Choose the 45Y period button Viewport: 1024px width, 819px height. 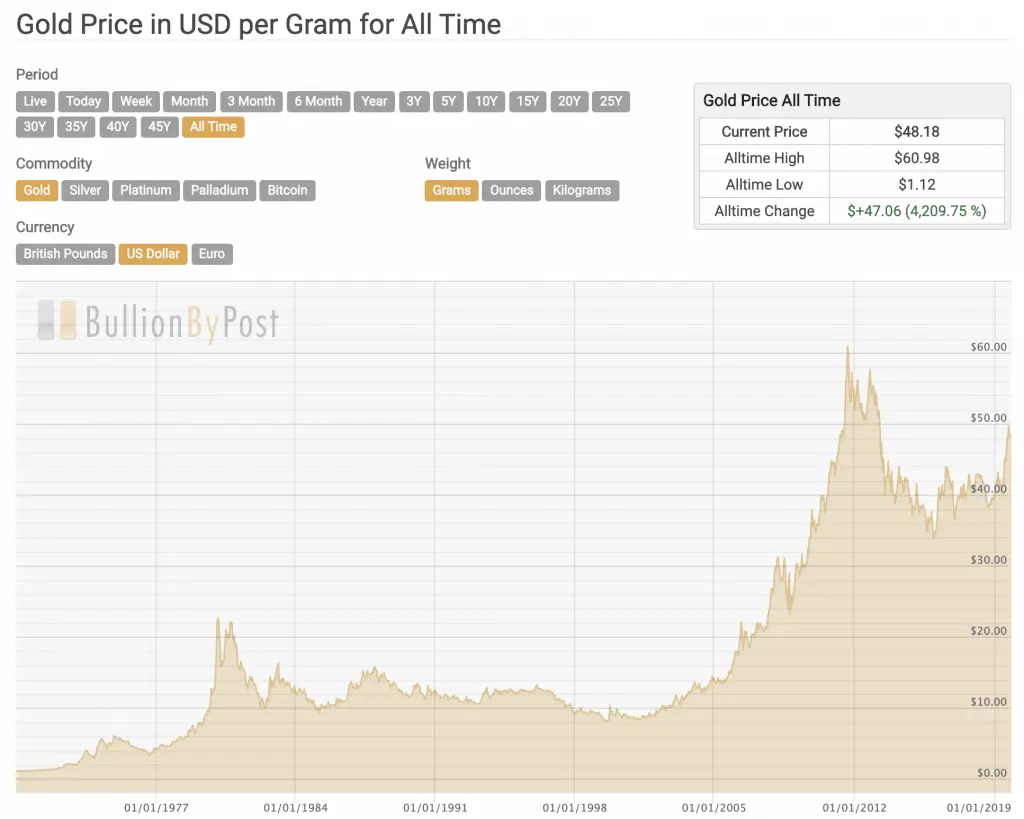click(159, 127)
